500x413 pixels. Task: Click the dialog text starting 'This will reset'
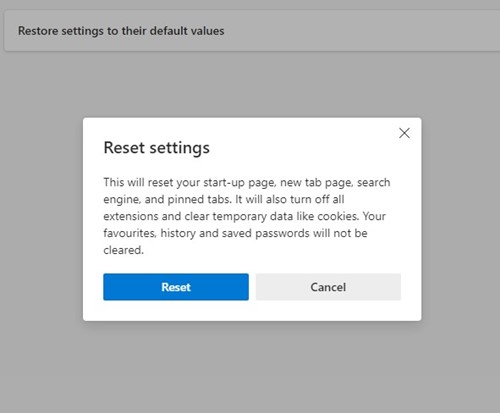point(247,216)
